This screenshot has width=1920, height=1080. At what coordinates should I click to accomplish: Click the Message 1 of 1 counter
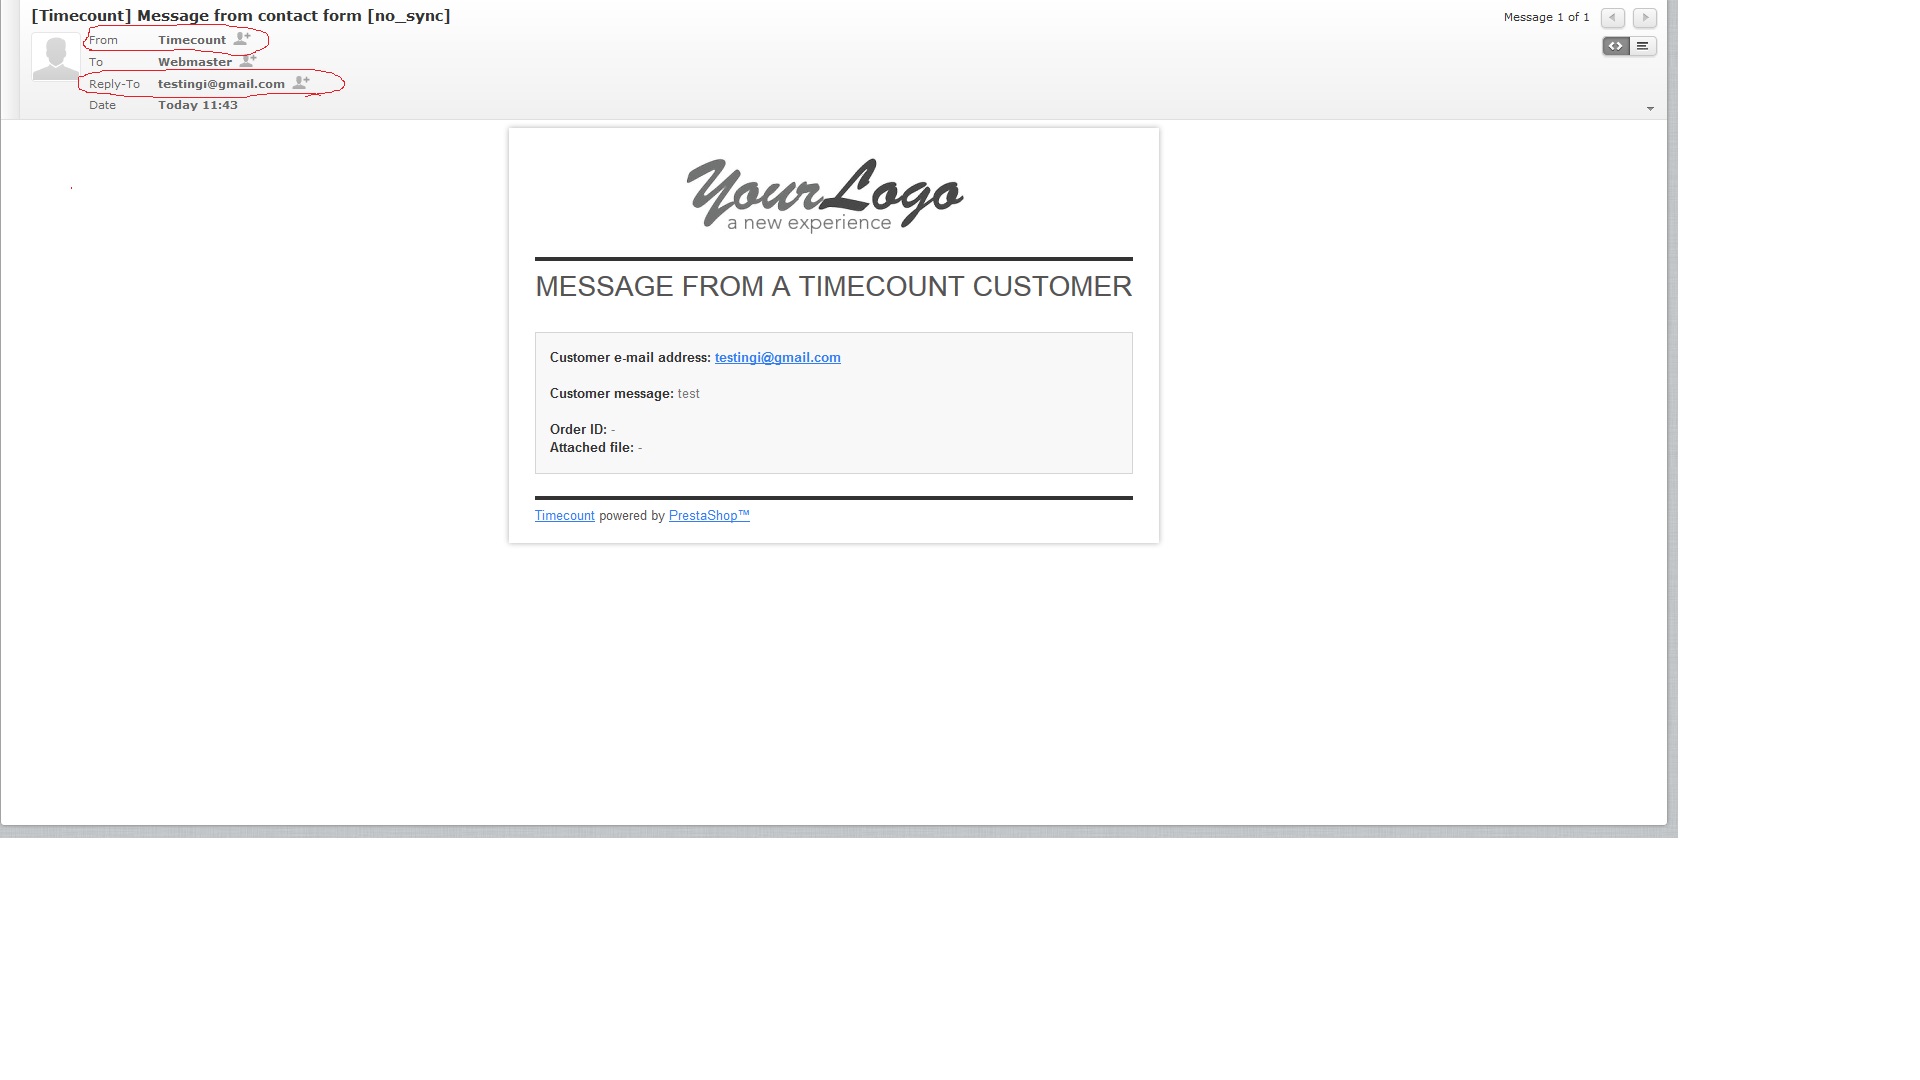click(1546, 17)
